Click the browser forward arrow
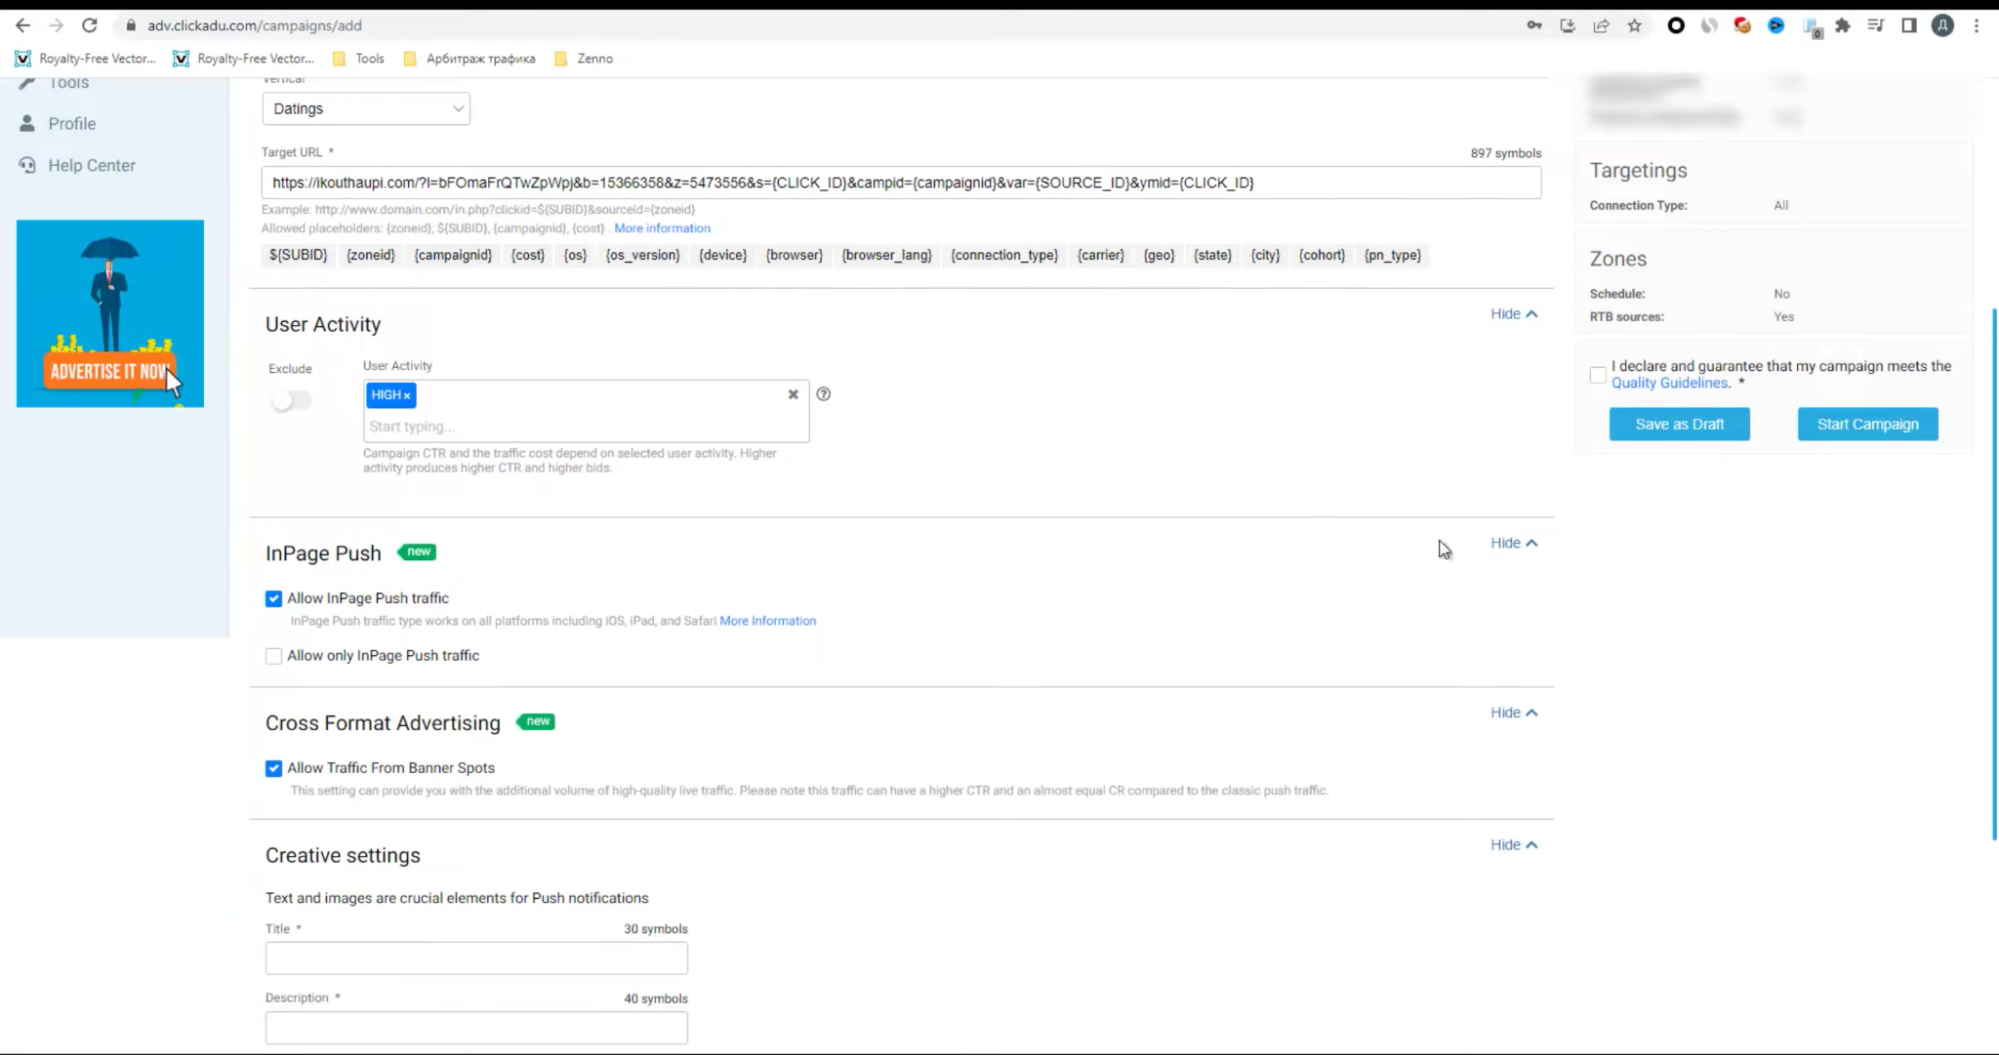 click(56, 25)
